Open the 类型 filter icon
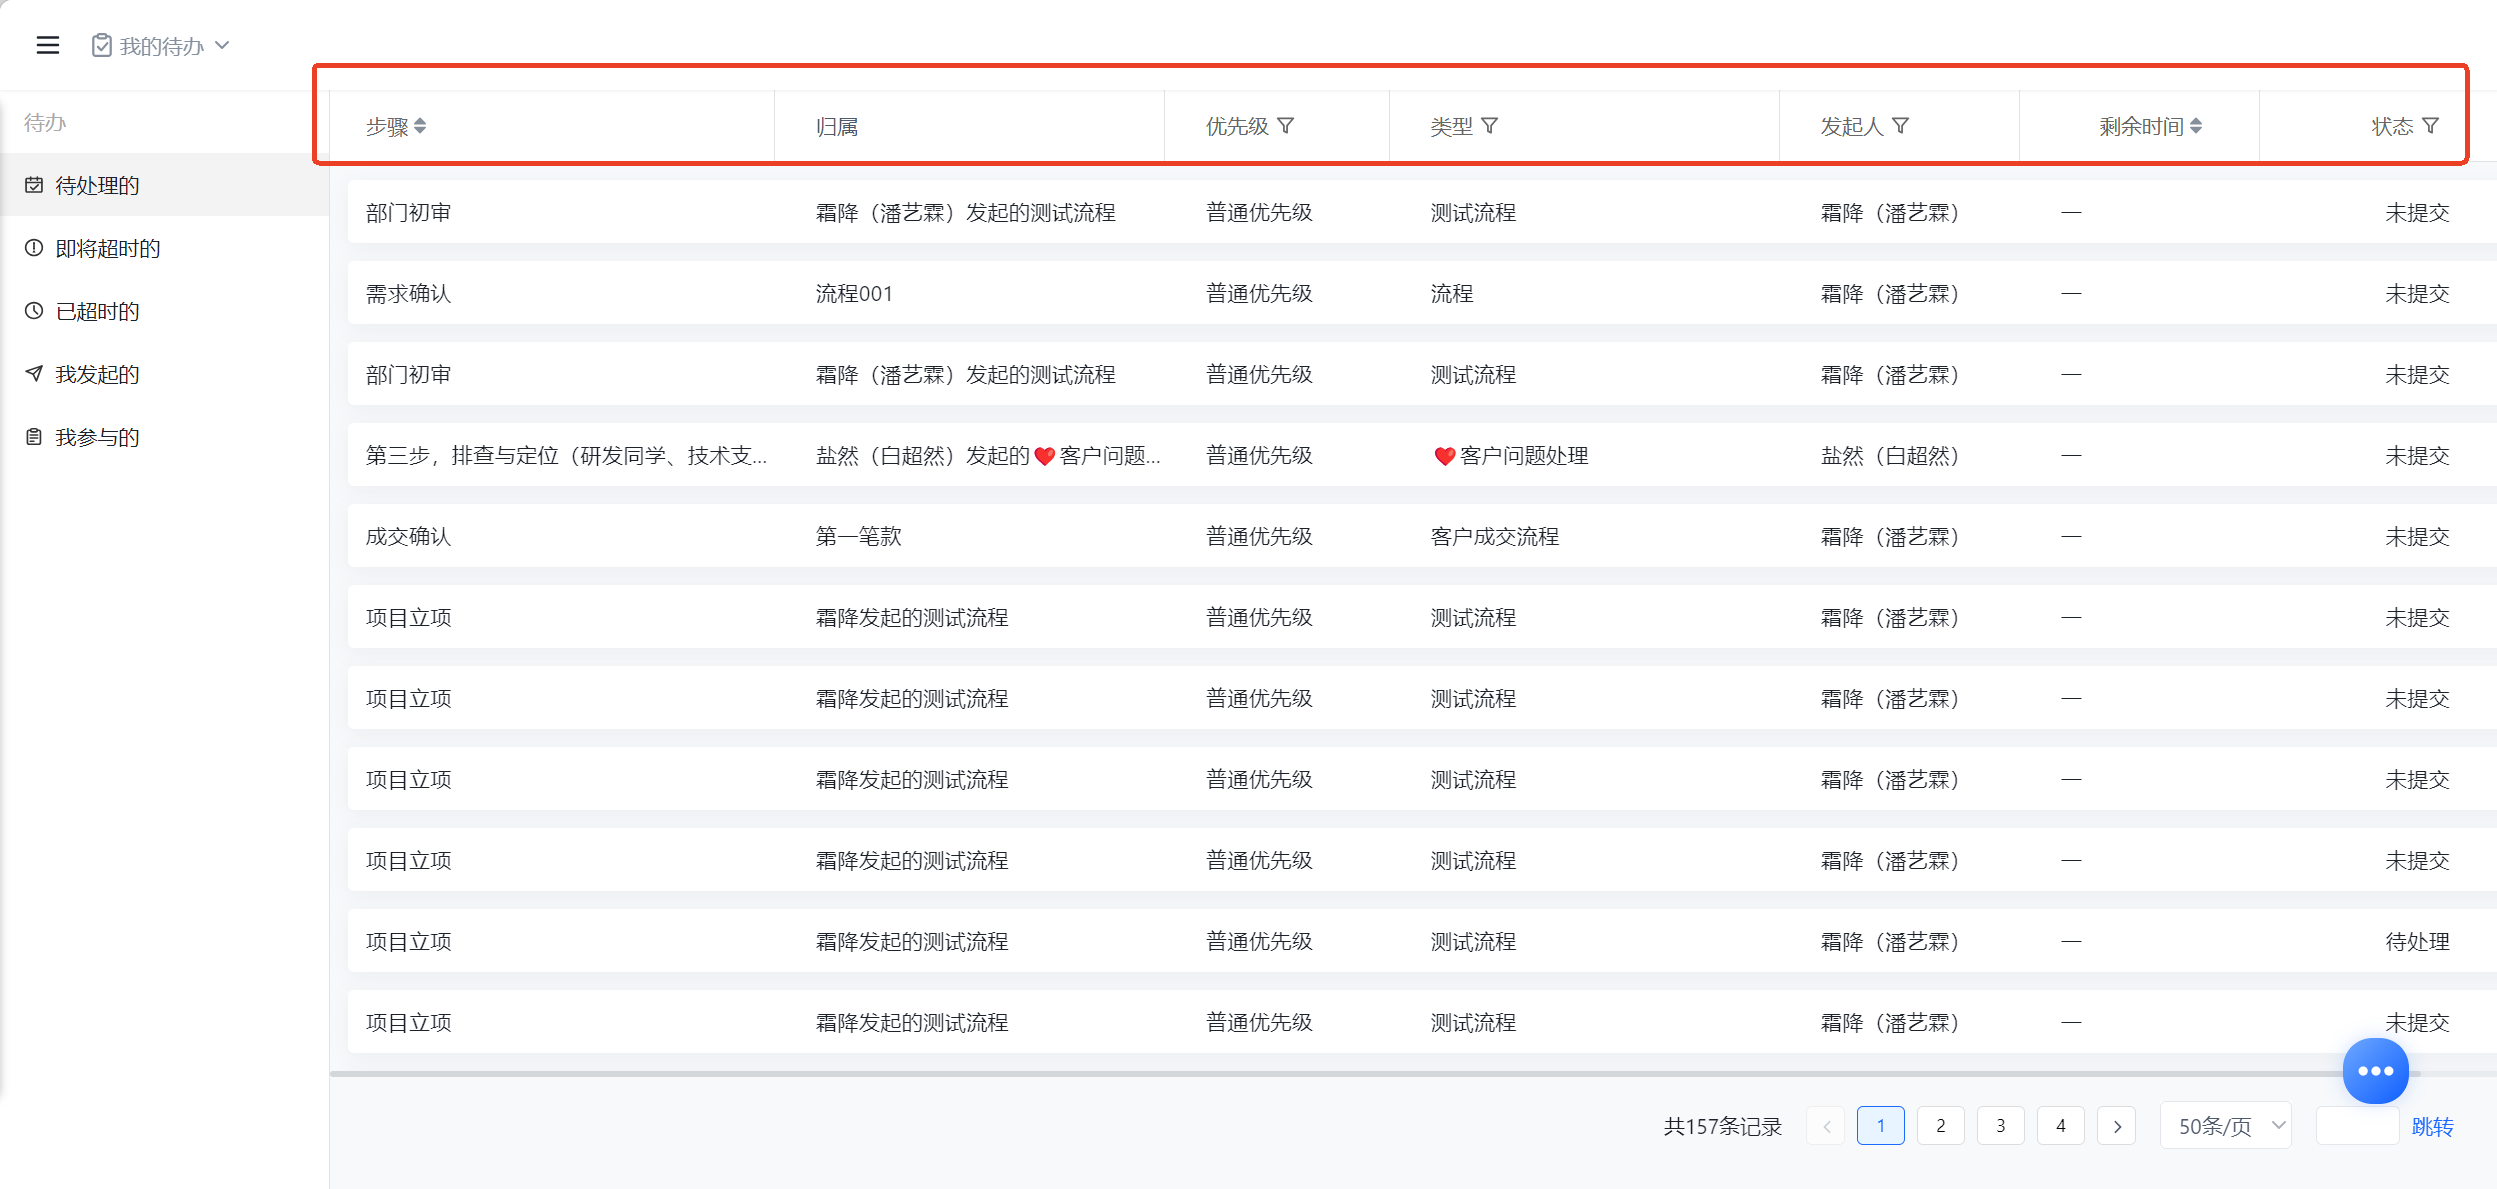2497x1189 pixels. point(1490,126)
